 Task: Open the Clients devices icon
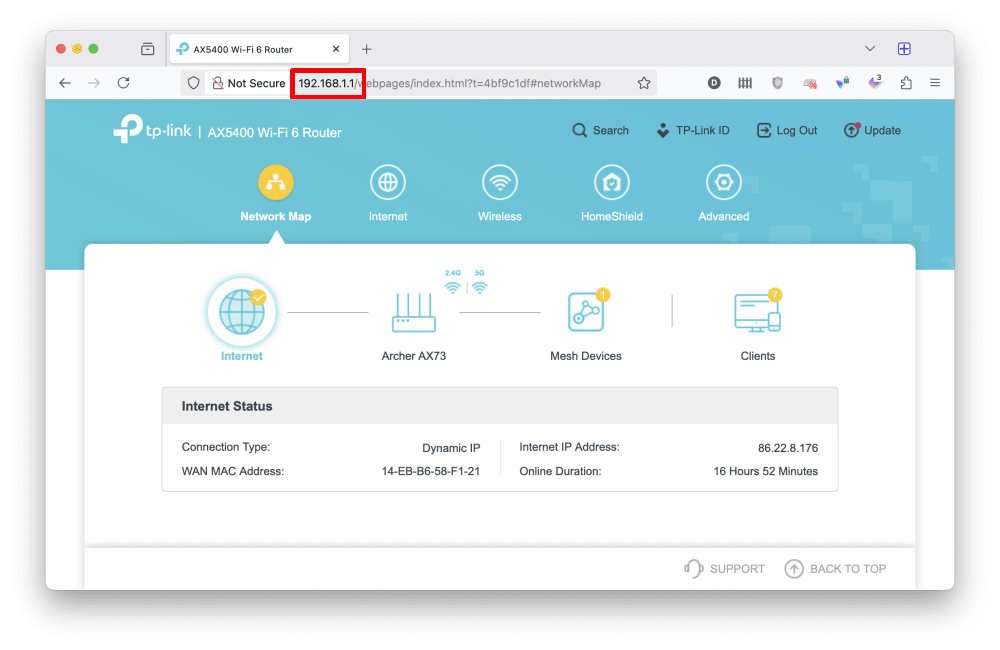pyautogui.click(x=758, y=312)
